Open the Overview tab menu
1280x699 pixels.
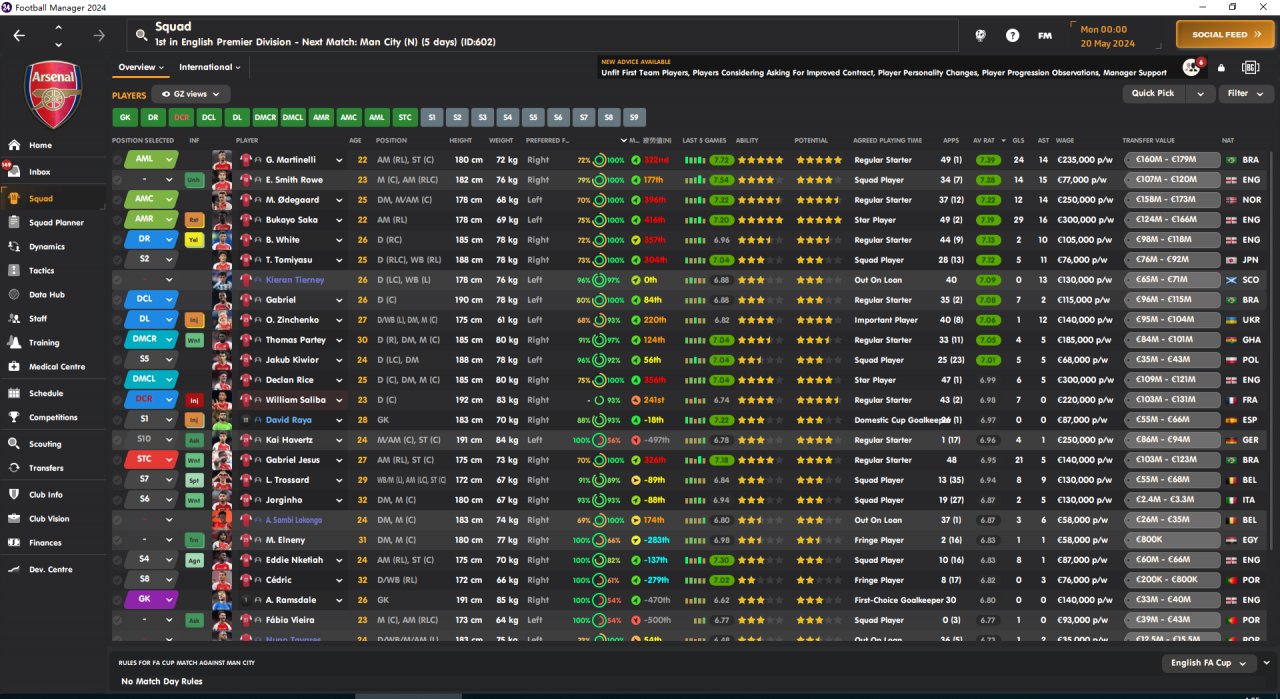(141, 67)
